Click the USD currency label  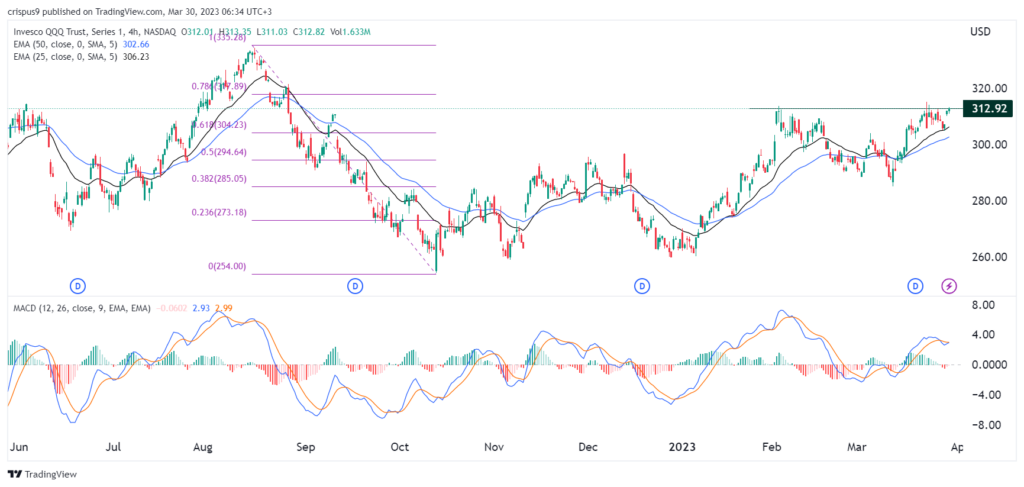980,31
